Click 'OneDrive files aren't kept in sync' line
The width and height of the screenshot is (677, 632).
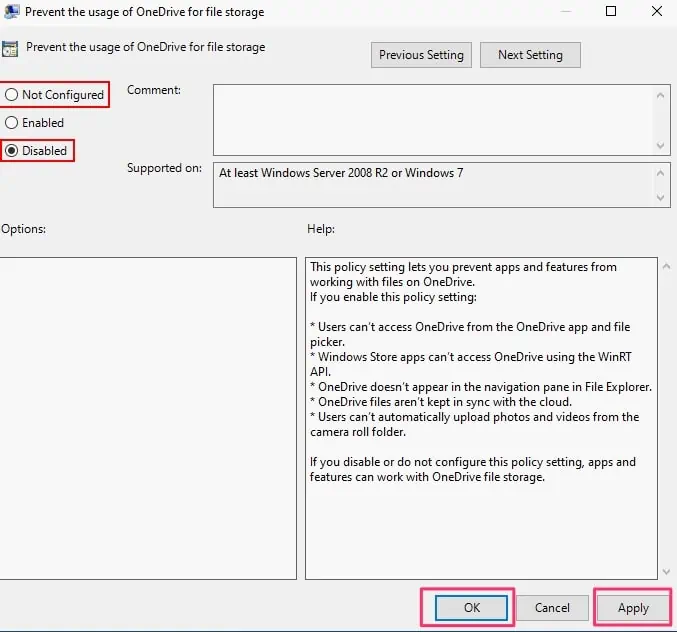point(441,402)
